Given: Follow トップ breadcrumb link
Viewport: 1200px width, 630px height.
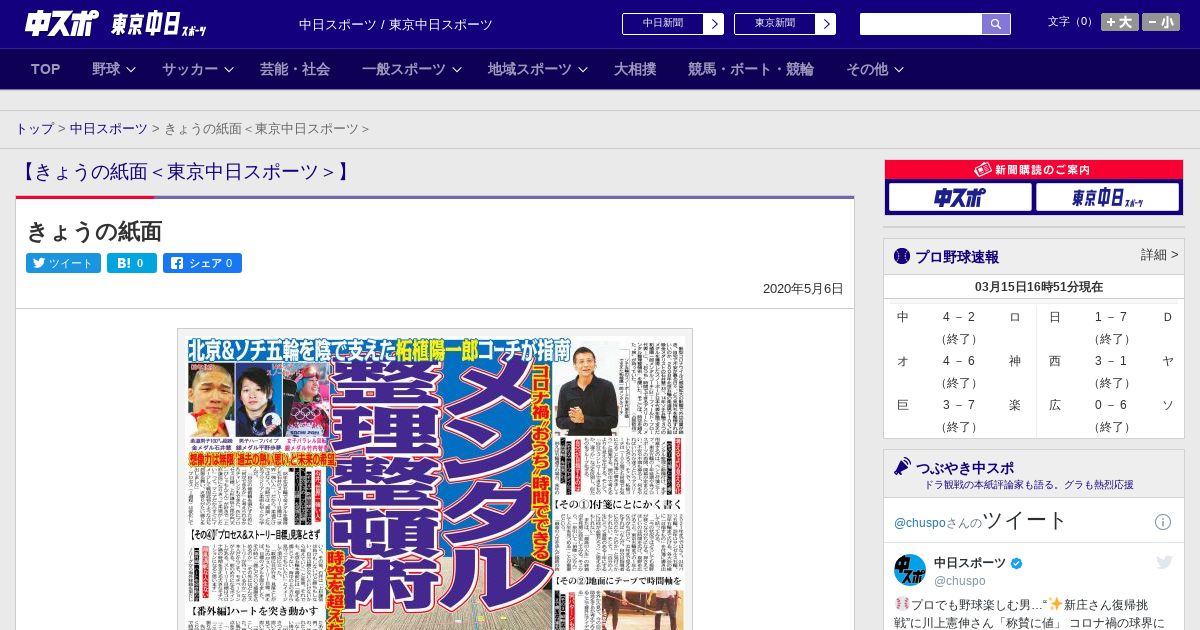Looking at the screenshot, I should [35, 129].
